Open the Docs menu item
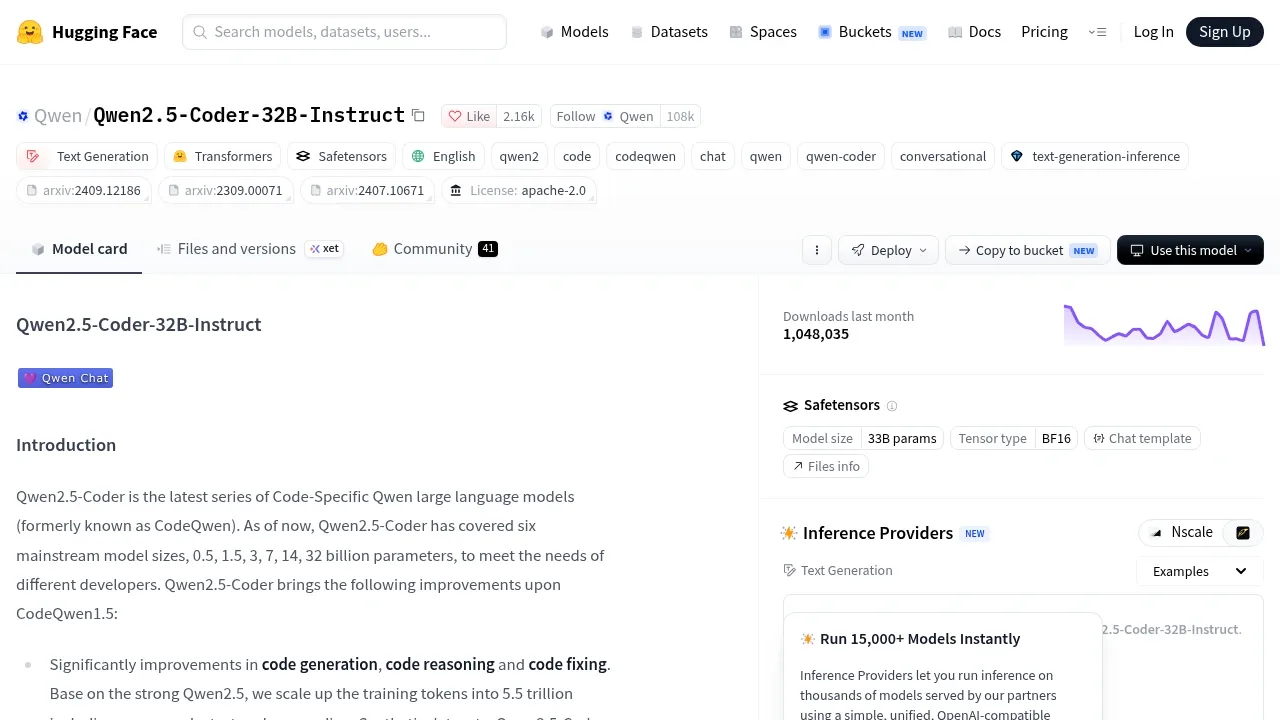 pos(974,32)
